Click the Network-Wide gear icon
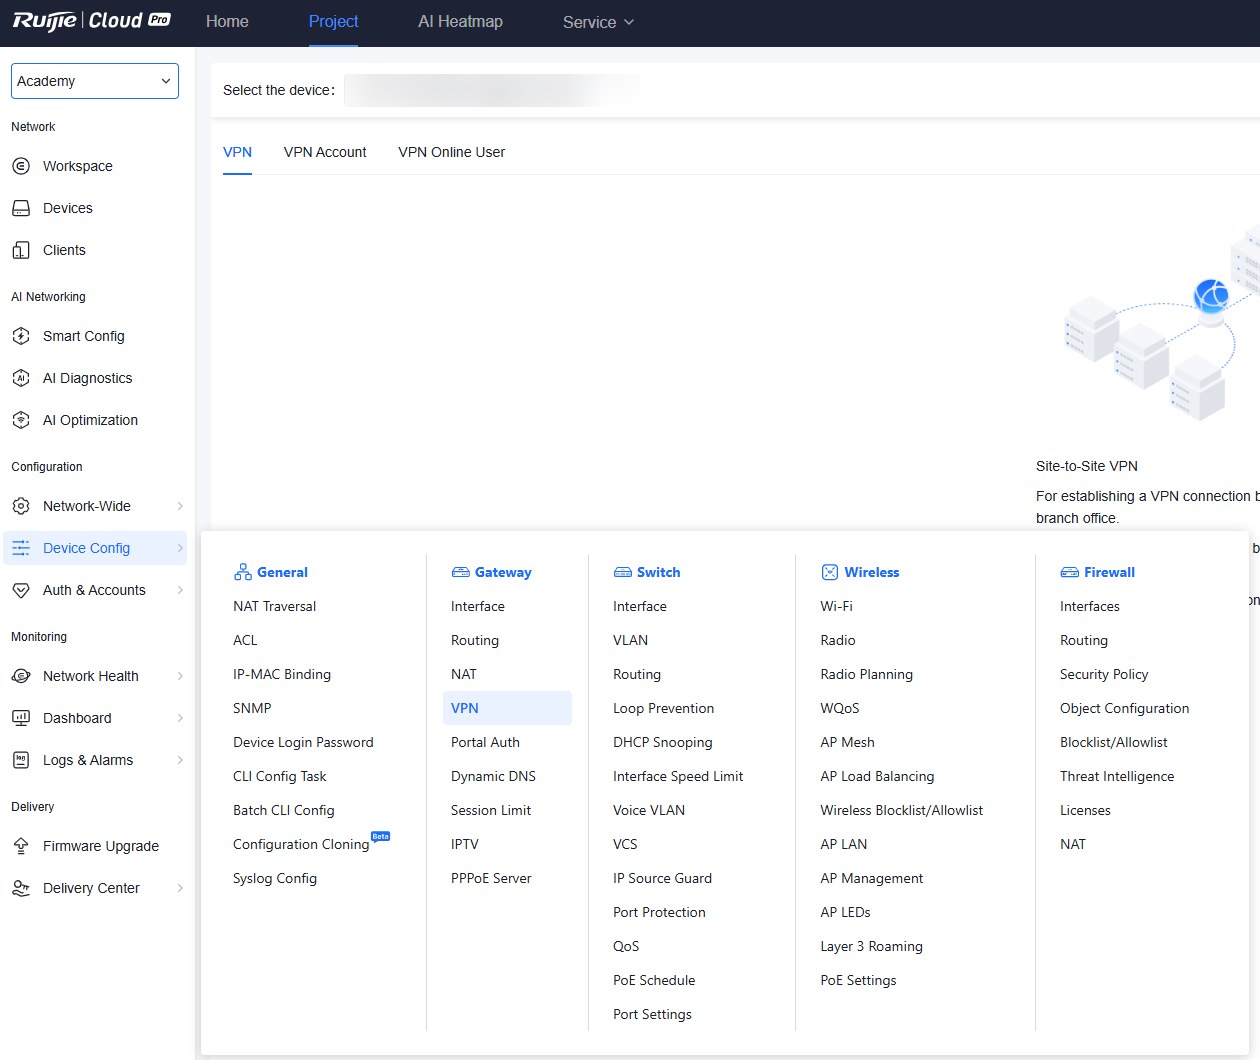1260x1060 pixels. tap(21, 506)
